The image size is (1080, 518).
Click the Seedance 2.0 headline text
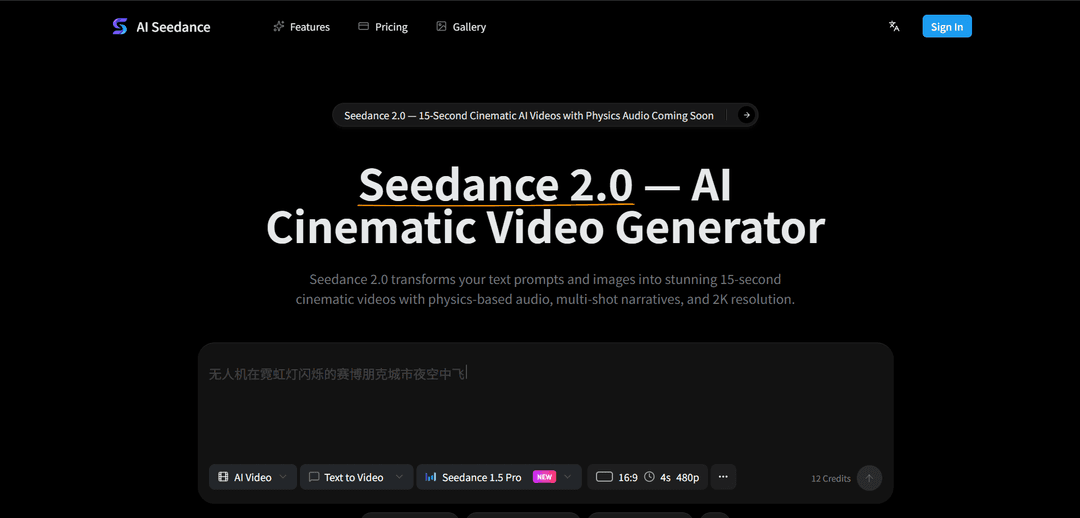[x=495, y=185]
